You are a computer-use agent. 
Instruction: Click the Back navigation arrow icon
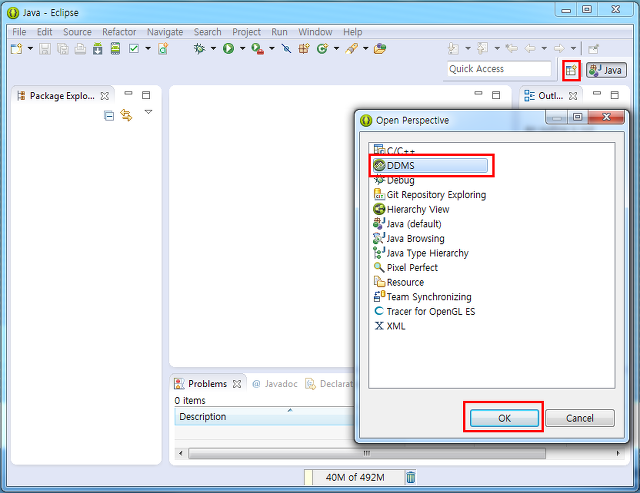(x=530, y=49)
